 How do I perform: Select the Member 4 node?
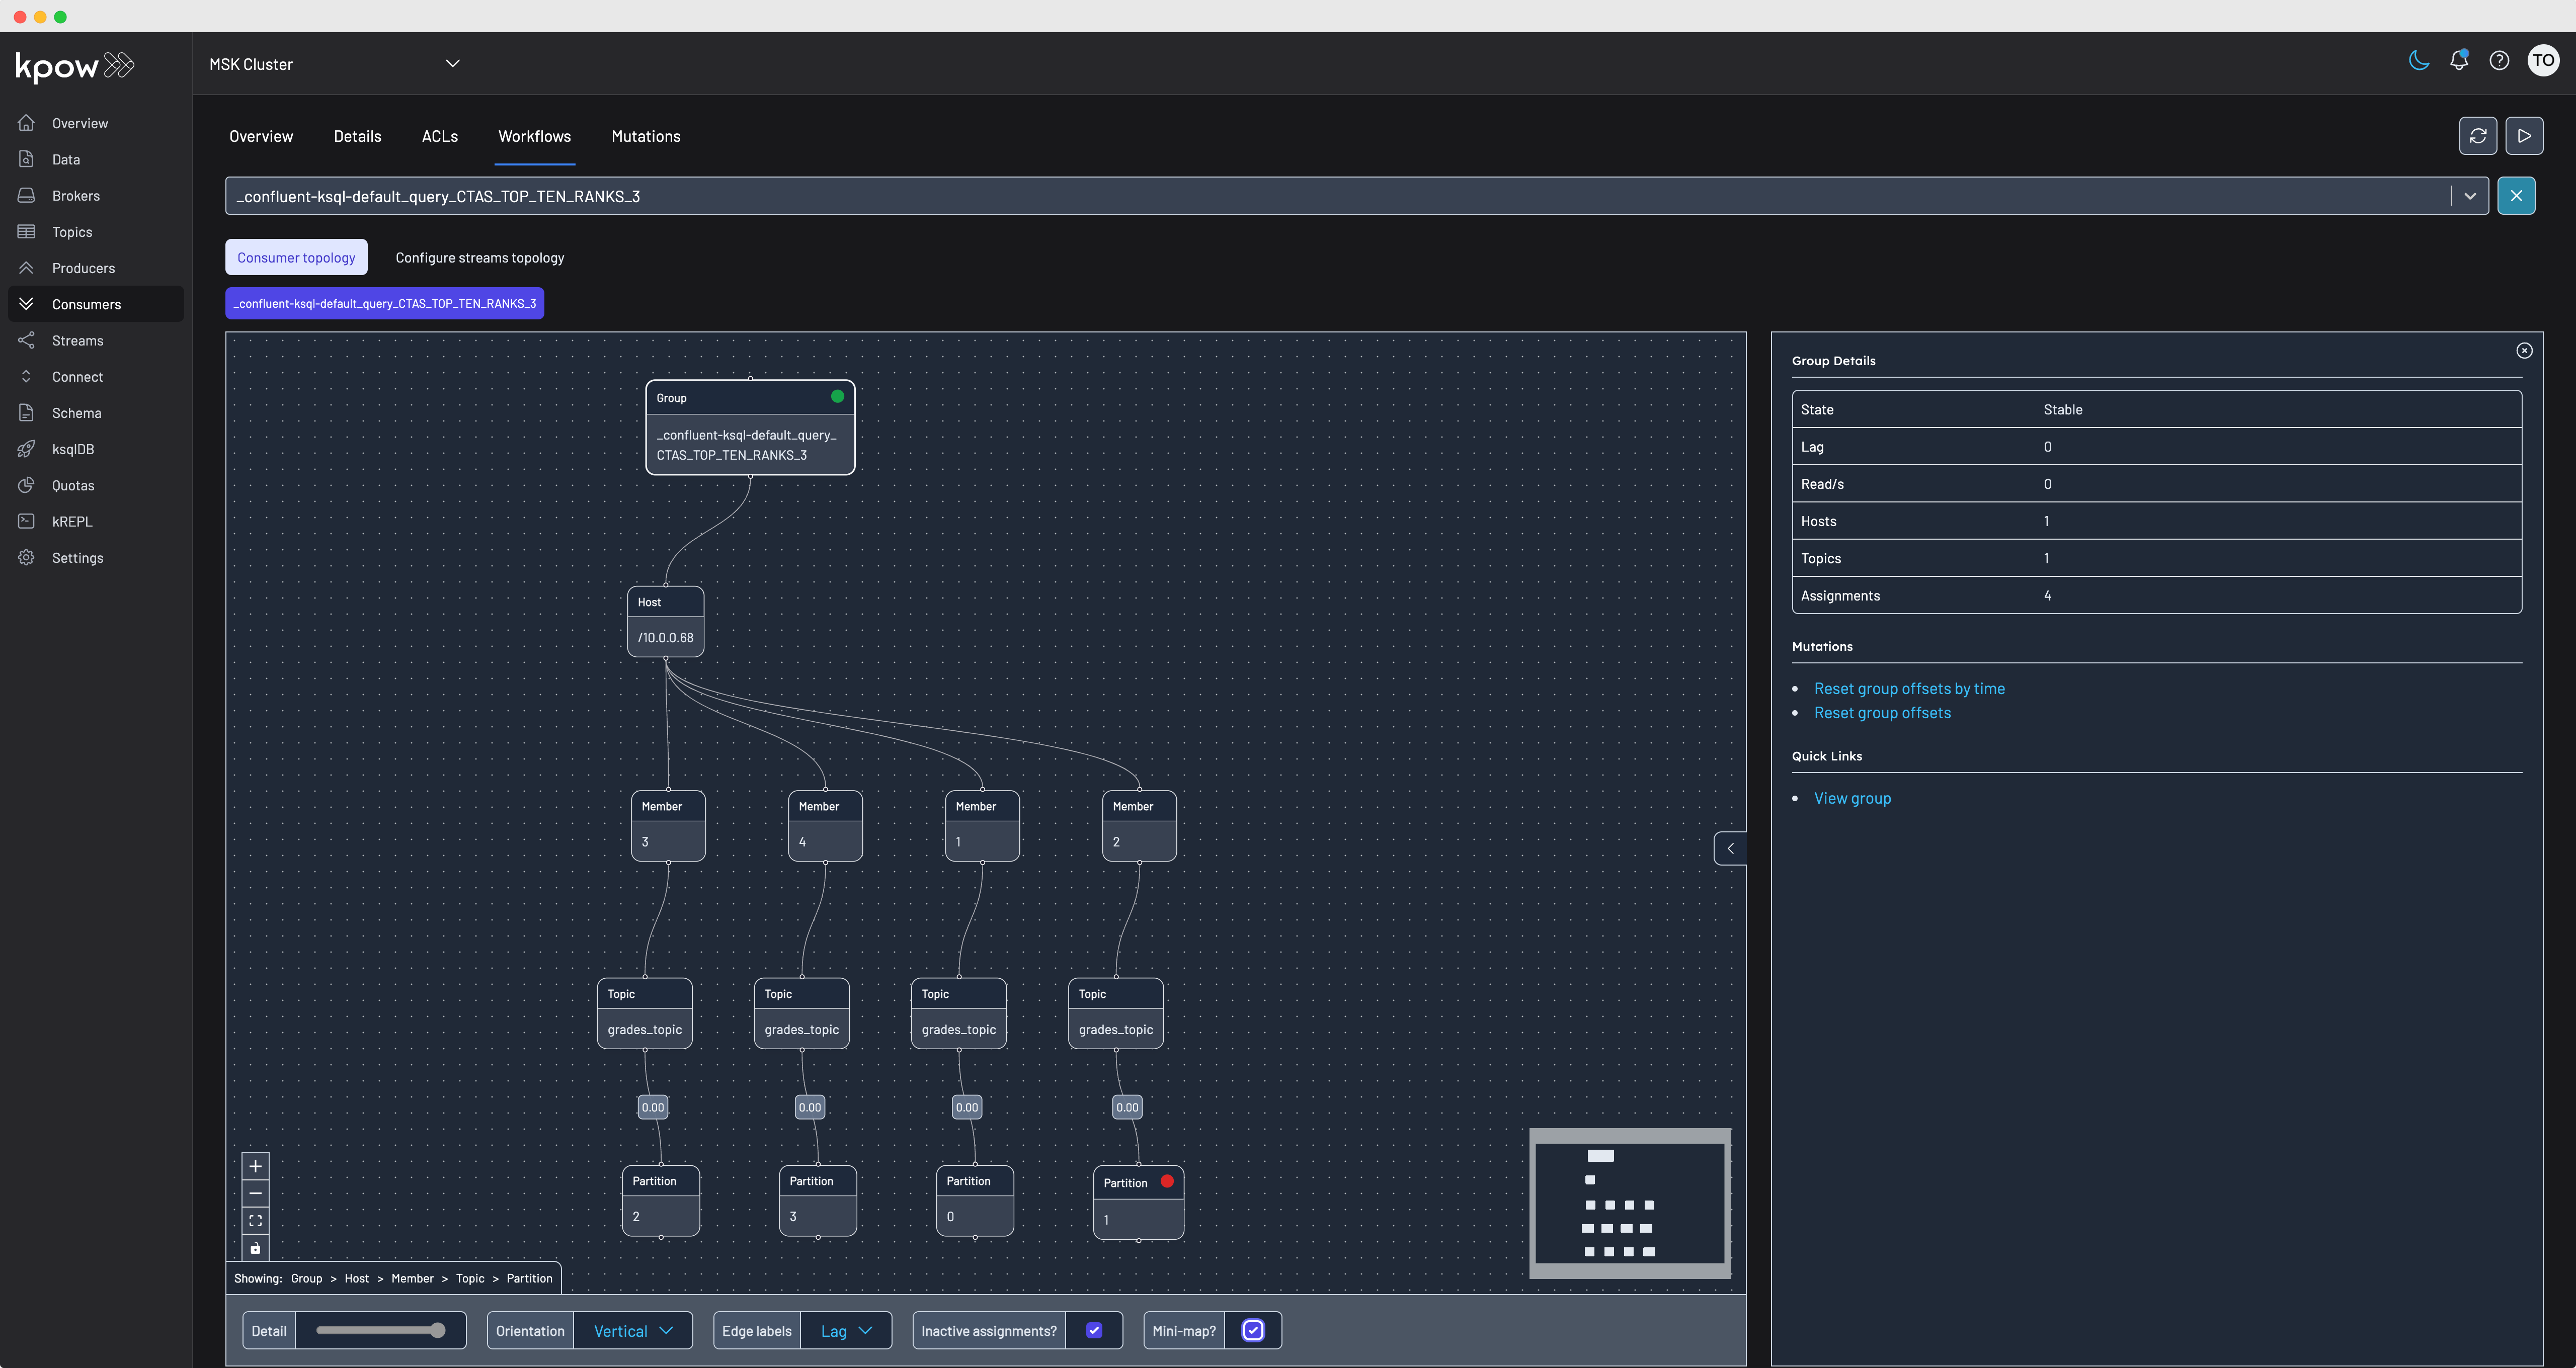pos(826,826)
